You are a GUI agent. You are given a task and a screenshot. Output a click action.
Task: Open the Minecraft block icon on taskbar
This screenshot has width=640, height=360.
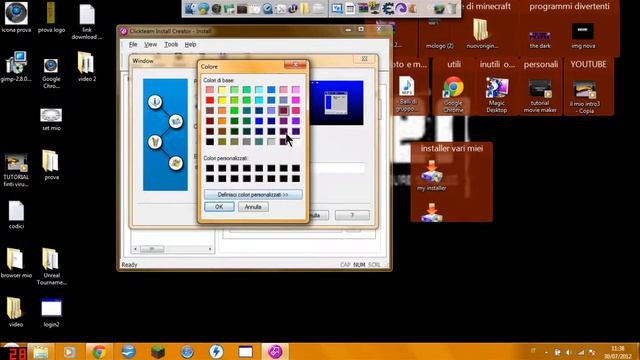(158, 351)
